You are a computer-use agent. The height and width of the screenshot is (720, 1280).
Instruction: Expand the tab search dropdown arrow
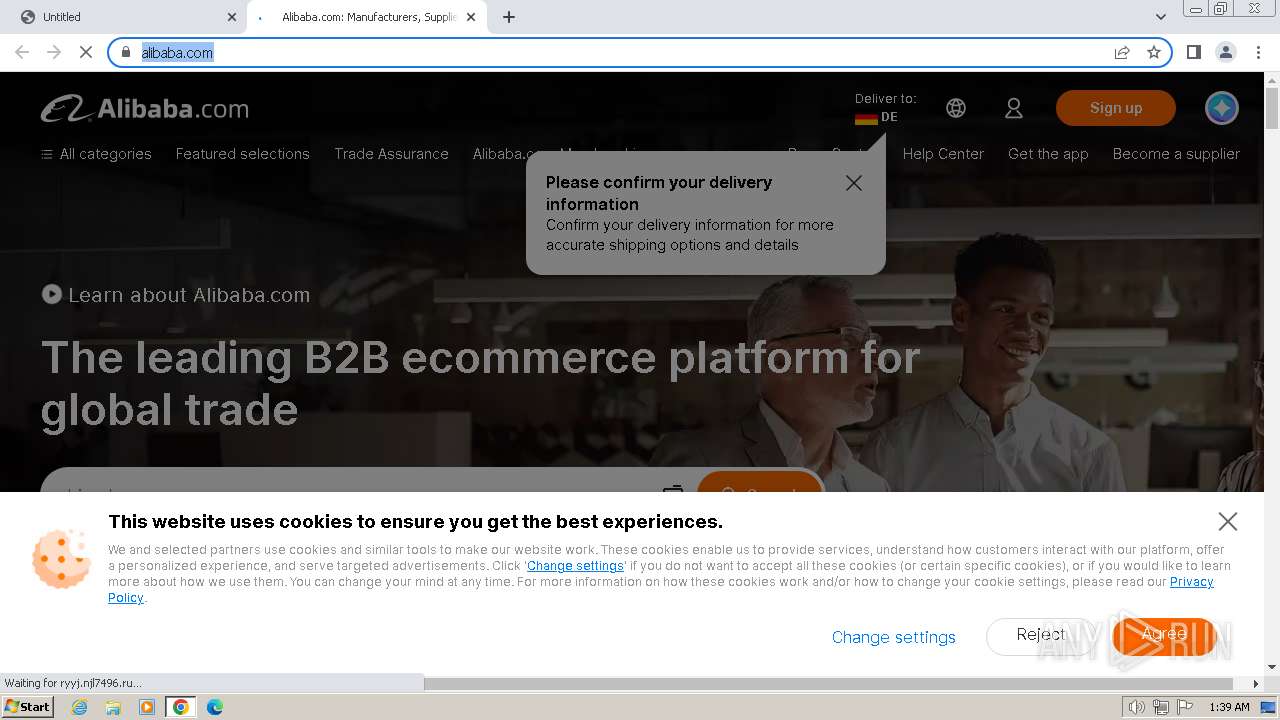(1160, 17)
